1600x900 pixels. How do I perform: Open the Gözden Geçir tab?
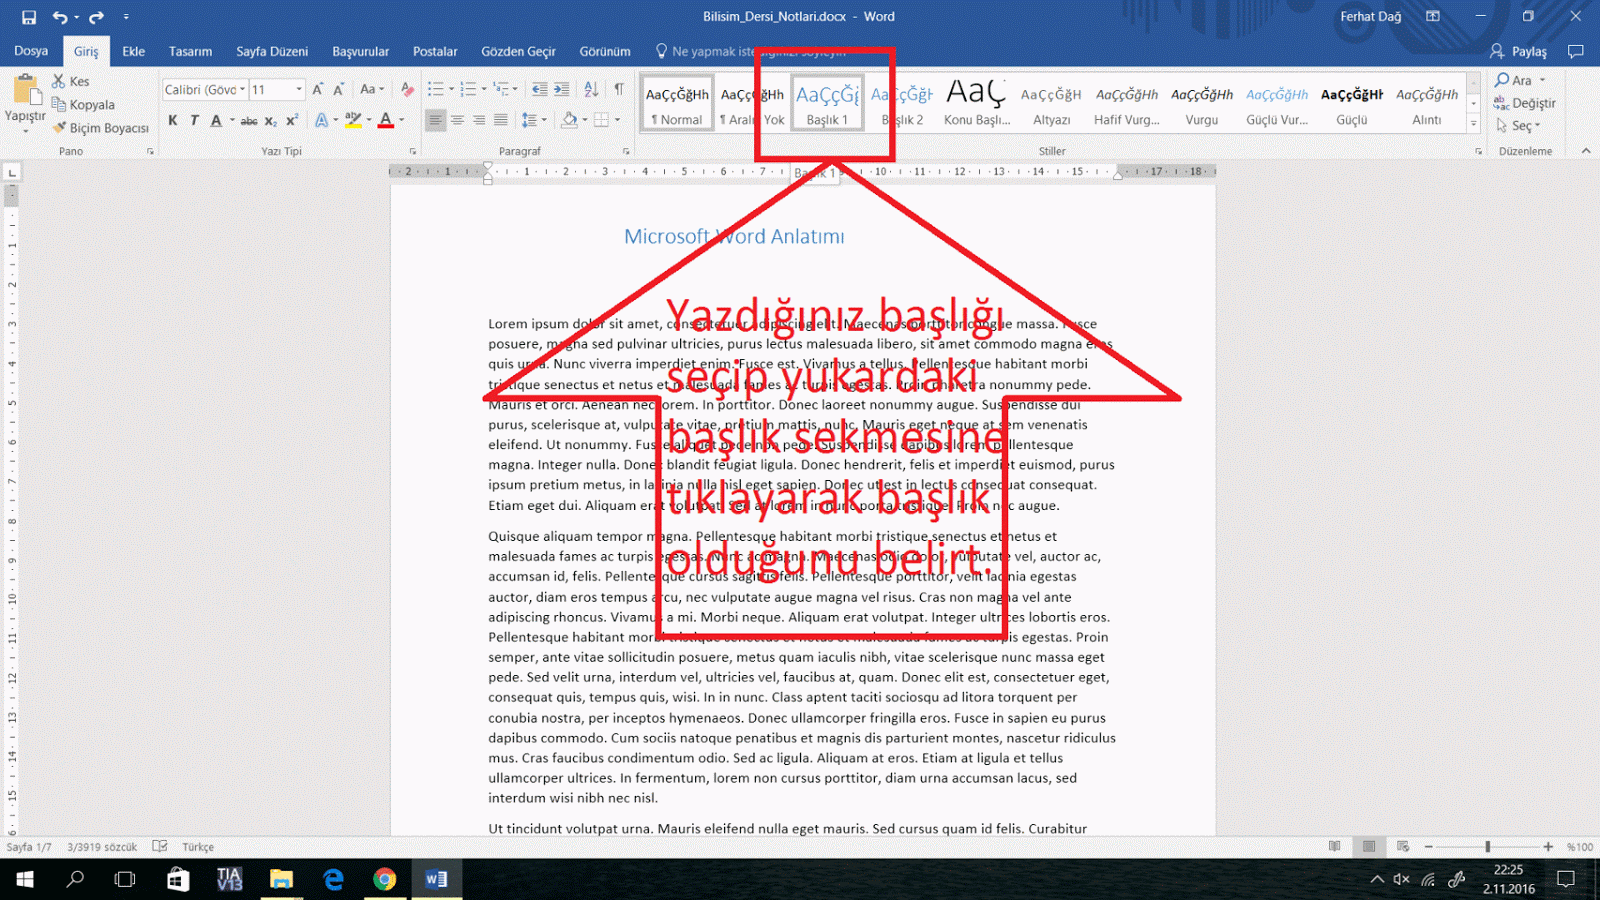point(518,51)
